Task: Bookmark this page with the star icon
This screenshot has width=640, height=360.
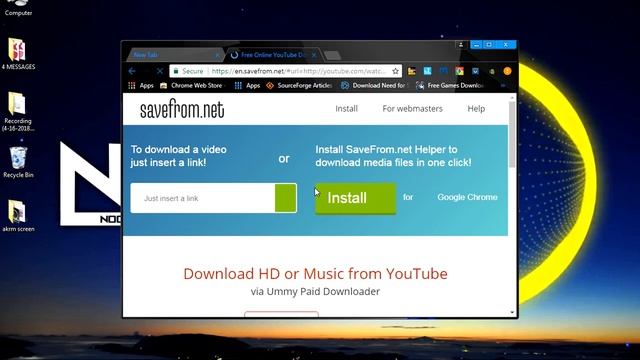Action: pyautogui.click(x=395, y=71)
